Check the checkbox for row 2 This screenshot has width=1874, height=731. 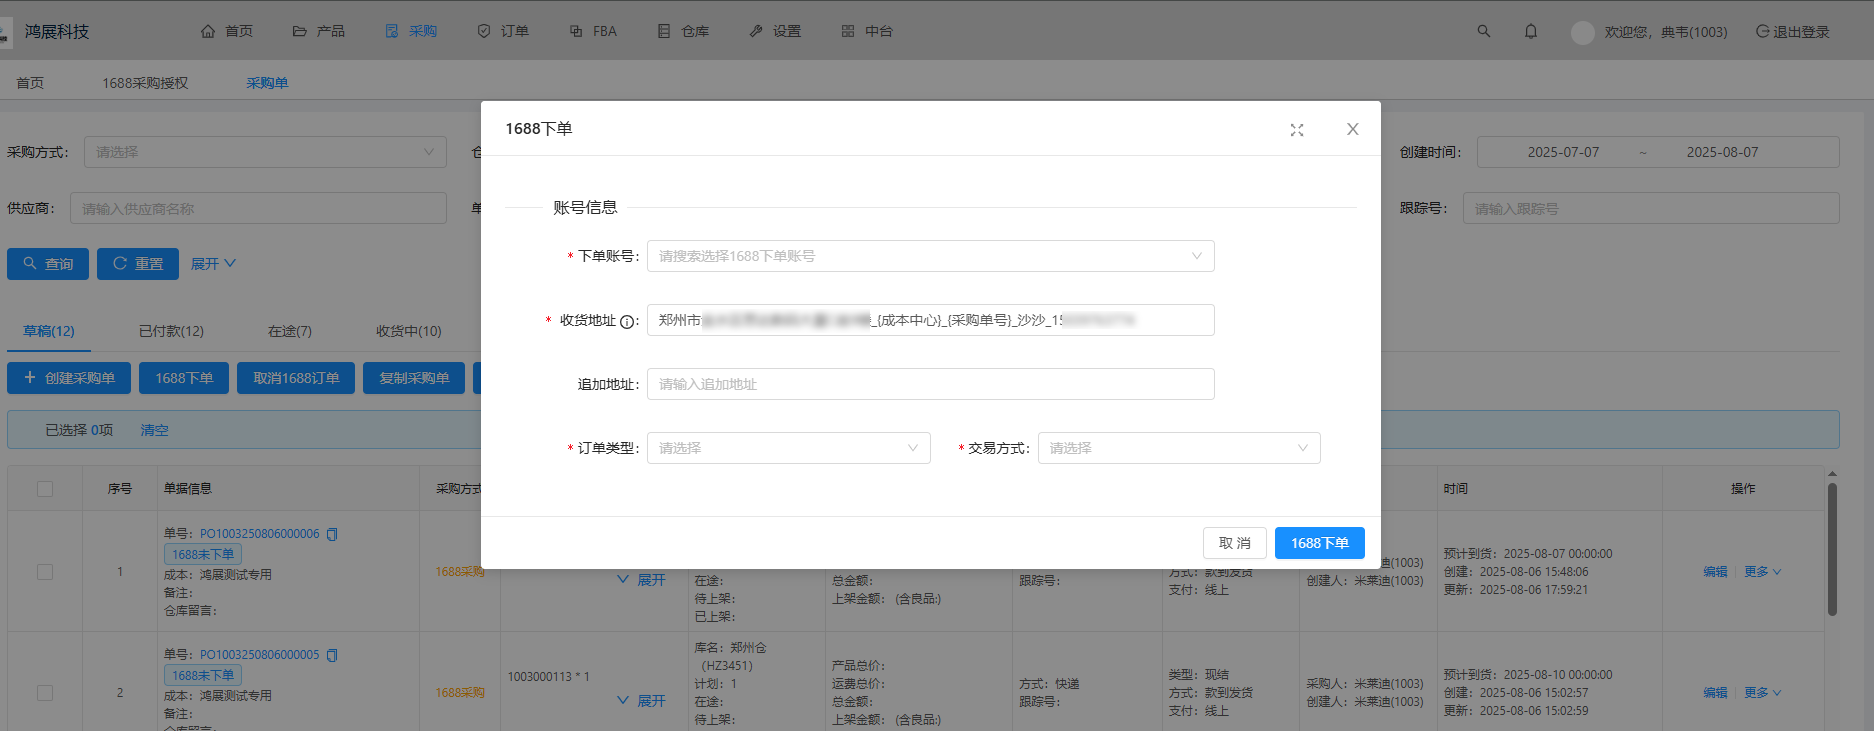click(45, 693)
